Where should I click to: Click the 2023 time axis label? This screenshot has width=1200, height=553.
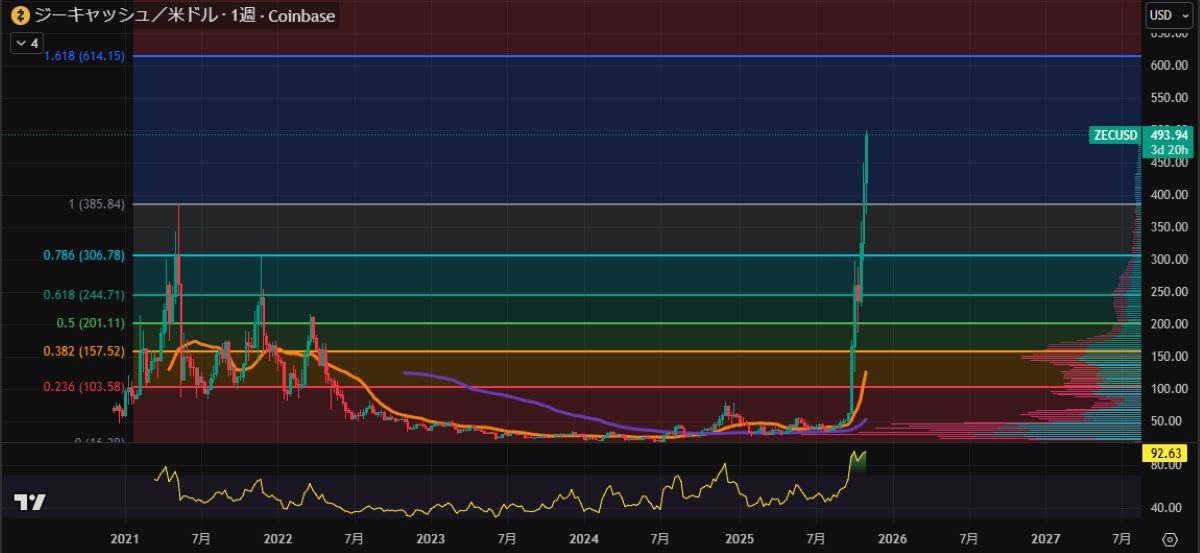pyautogui.click(x=431, y=538)
